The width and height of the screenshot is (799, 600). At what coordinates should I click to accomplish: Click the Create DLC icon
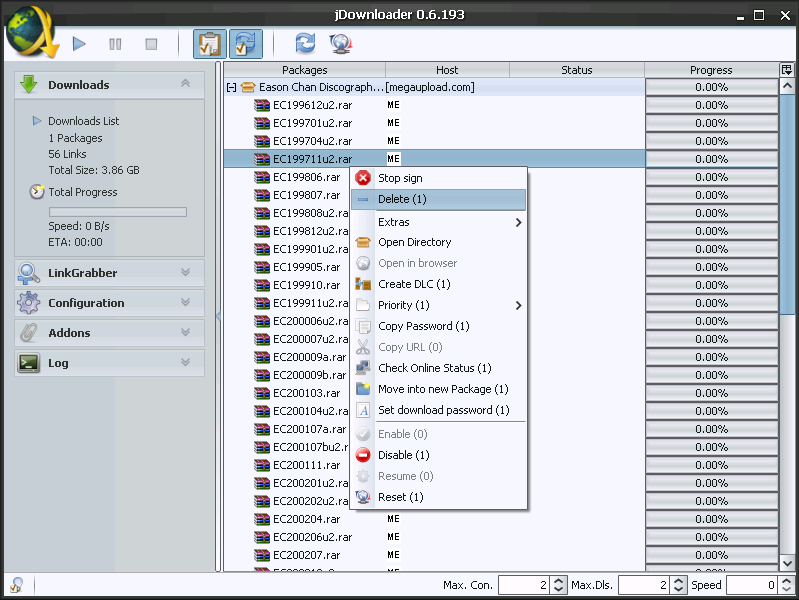click(363, 284)
